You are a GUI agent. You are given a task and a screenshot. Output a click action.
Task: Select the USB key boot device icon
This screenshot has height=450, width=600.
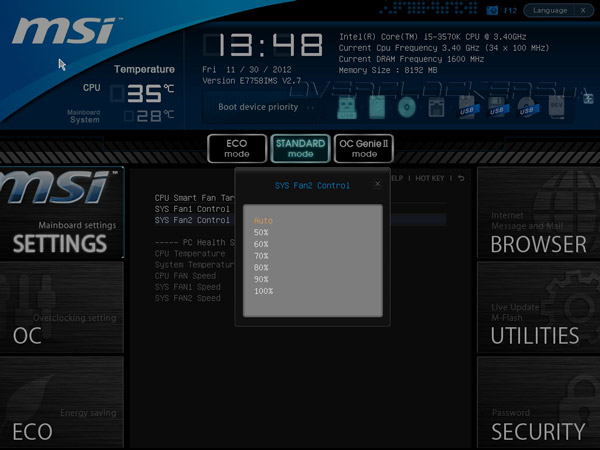coord(347,108)
